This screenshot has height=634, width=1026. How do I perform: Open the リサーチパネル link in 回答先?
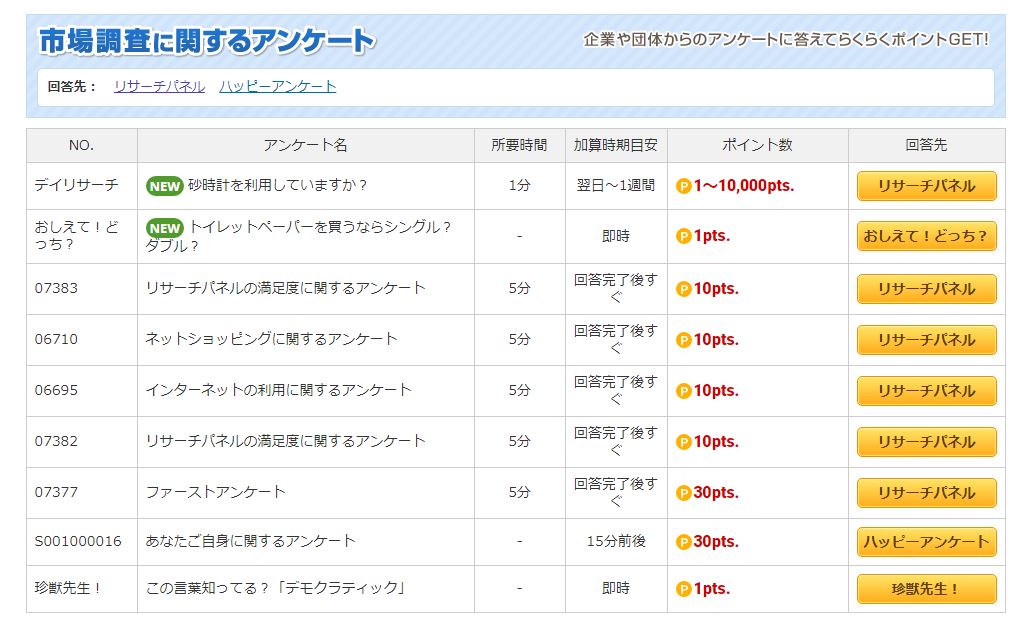click(x=159, y=86)
